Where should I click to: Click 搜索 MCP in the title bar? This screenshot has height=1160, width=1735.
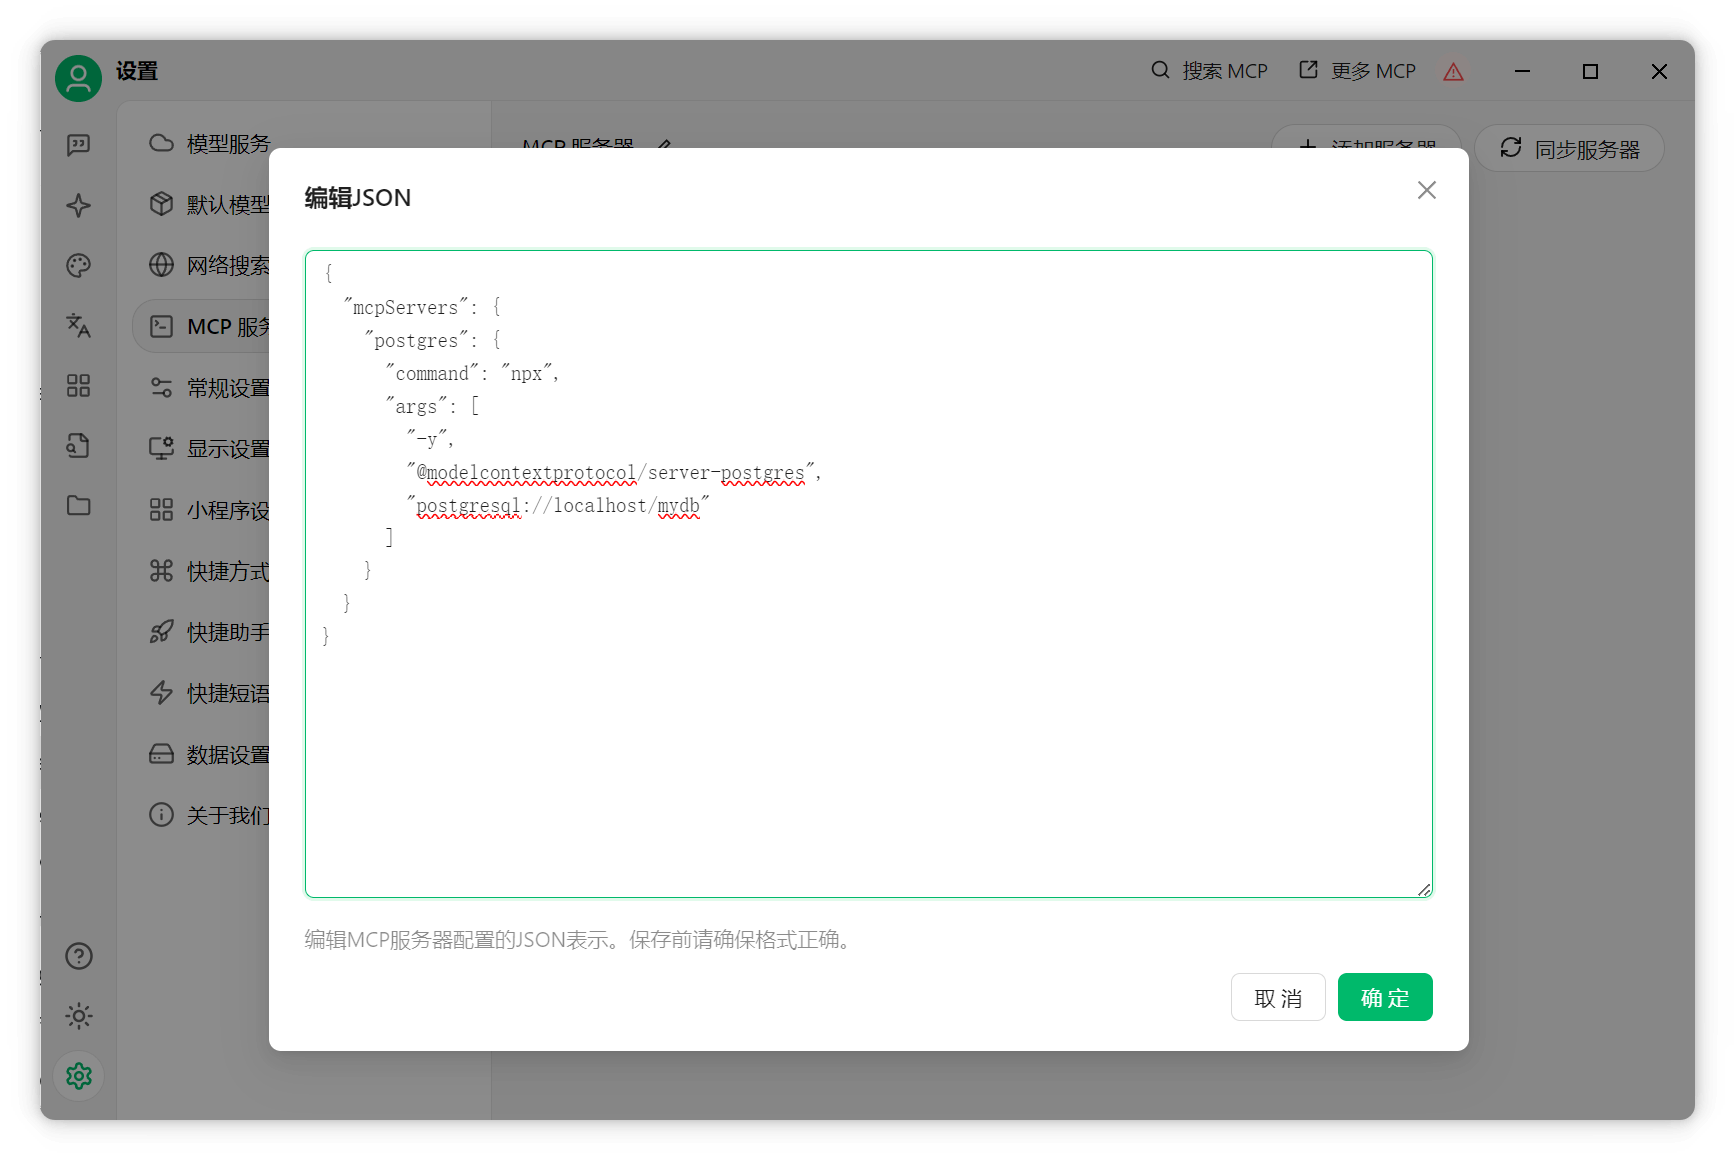click(1209, 71)
